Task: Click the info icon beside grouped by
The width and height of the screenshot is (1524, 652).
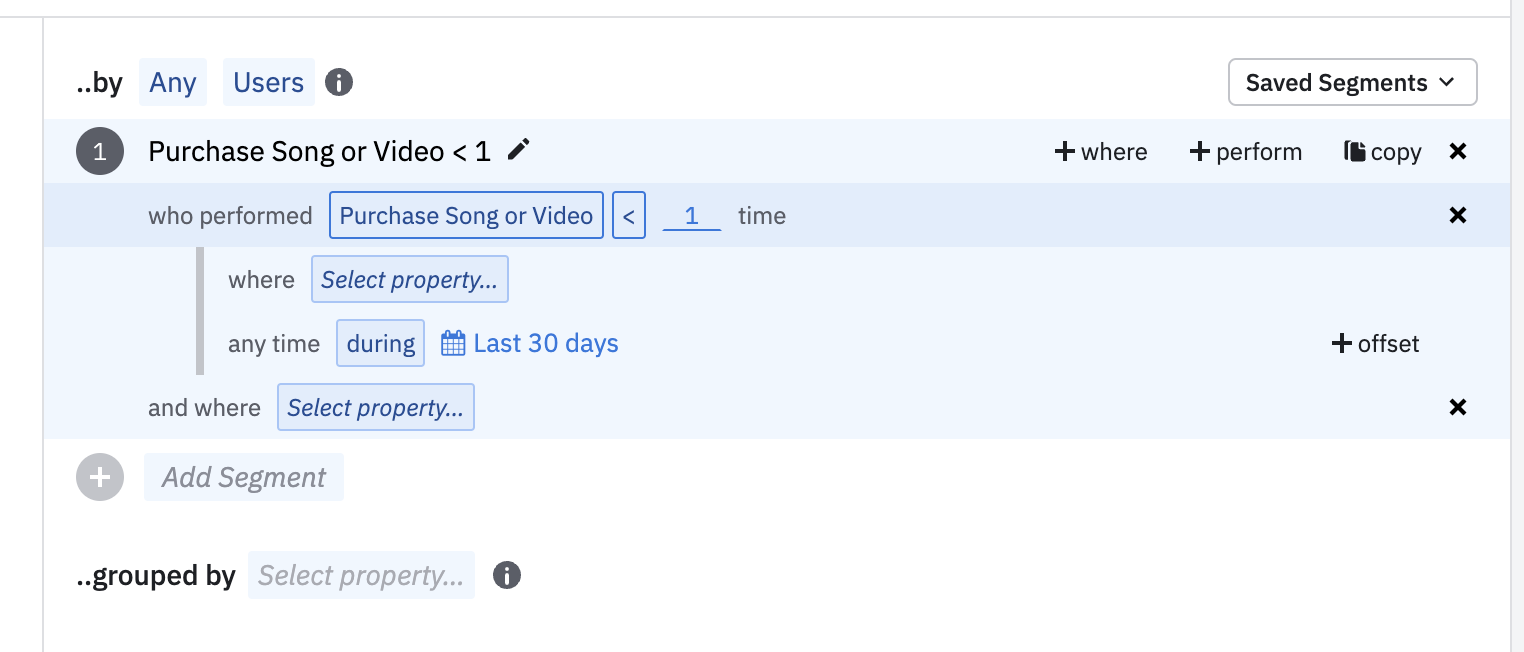Action: (507, 575)
